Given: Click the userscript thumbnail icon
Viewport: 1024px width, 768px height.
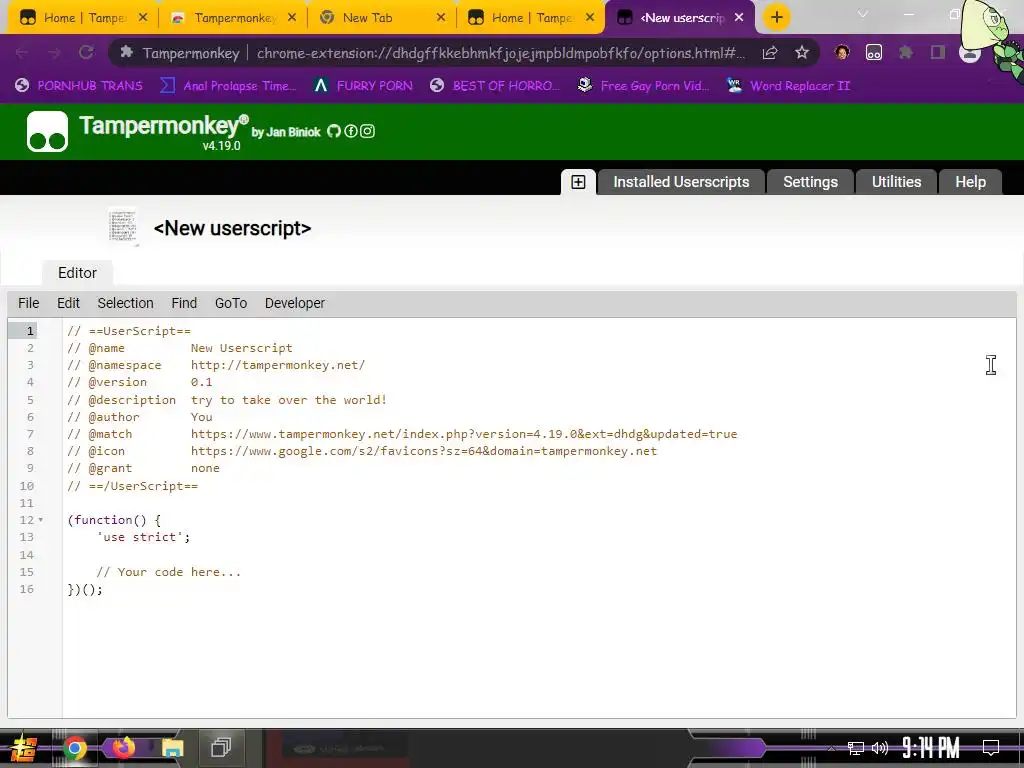Looking at the screenshot, I should [123, 227].
